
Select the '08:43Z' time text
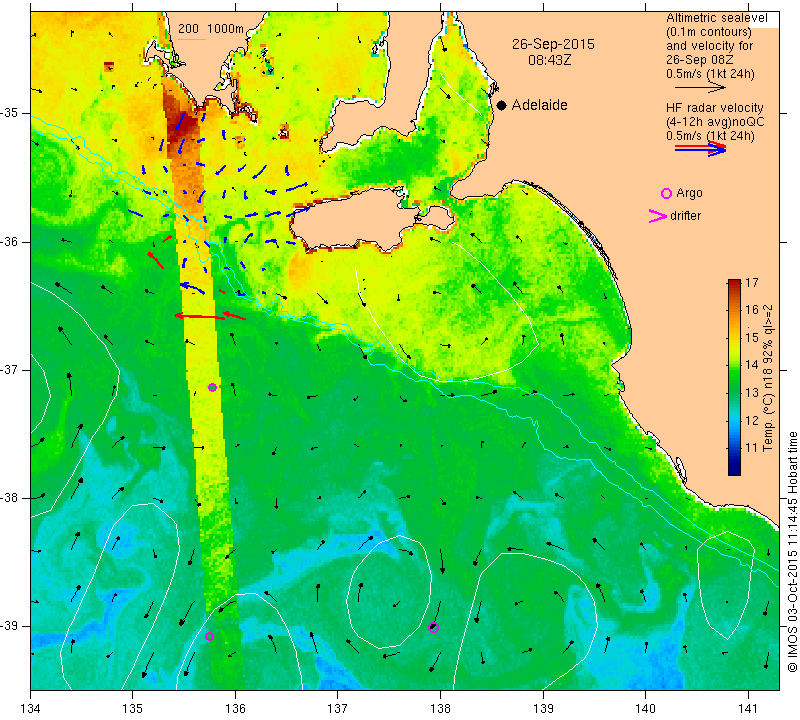click(x=549, y=60)
